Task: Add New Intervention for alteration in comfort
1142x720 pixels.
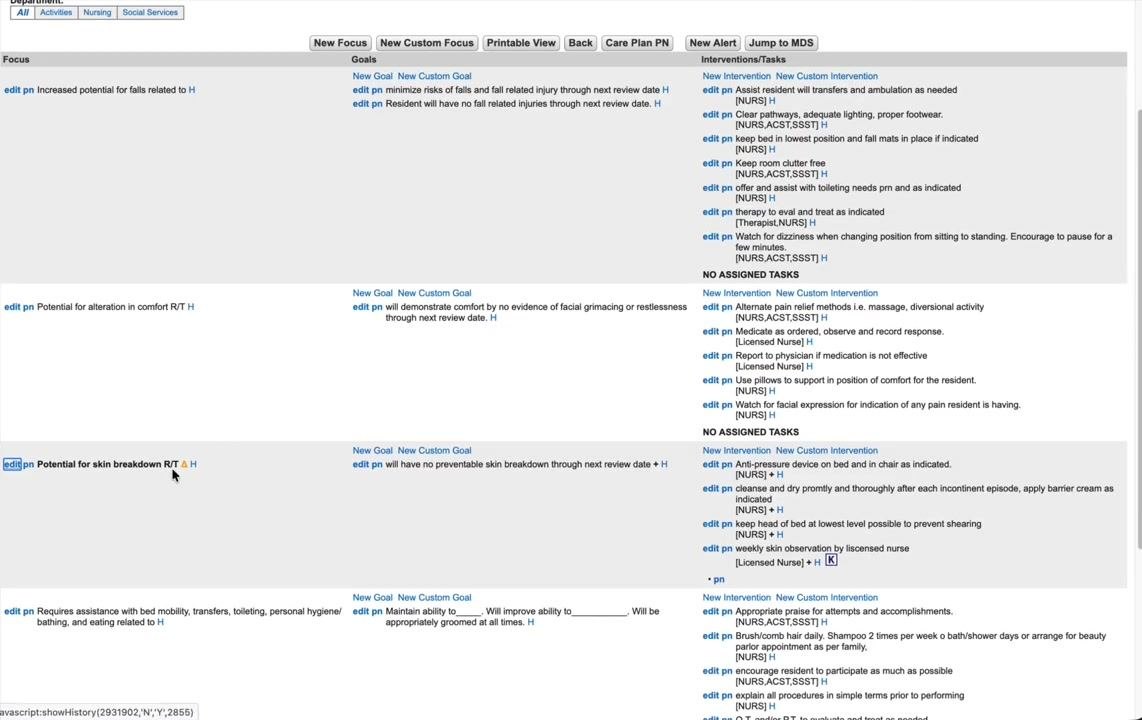Action: click(736, 293)
